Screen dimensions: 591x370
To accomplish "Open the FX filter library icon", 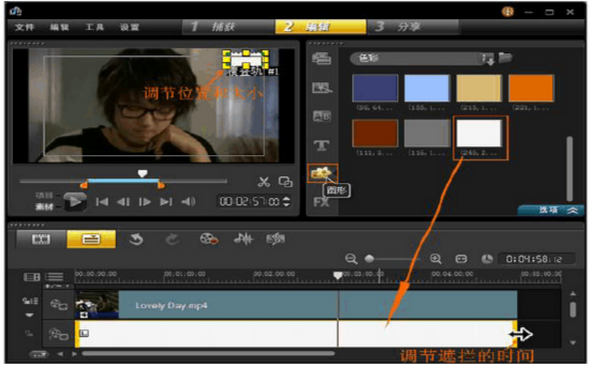I will (321, 202).
